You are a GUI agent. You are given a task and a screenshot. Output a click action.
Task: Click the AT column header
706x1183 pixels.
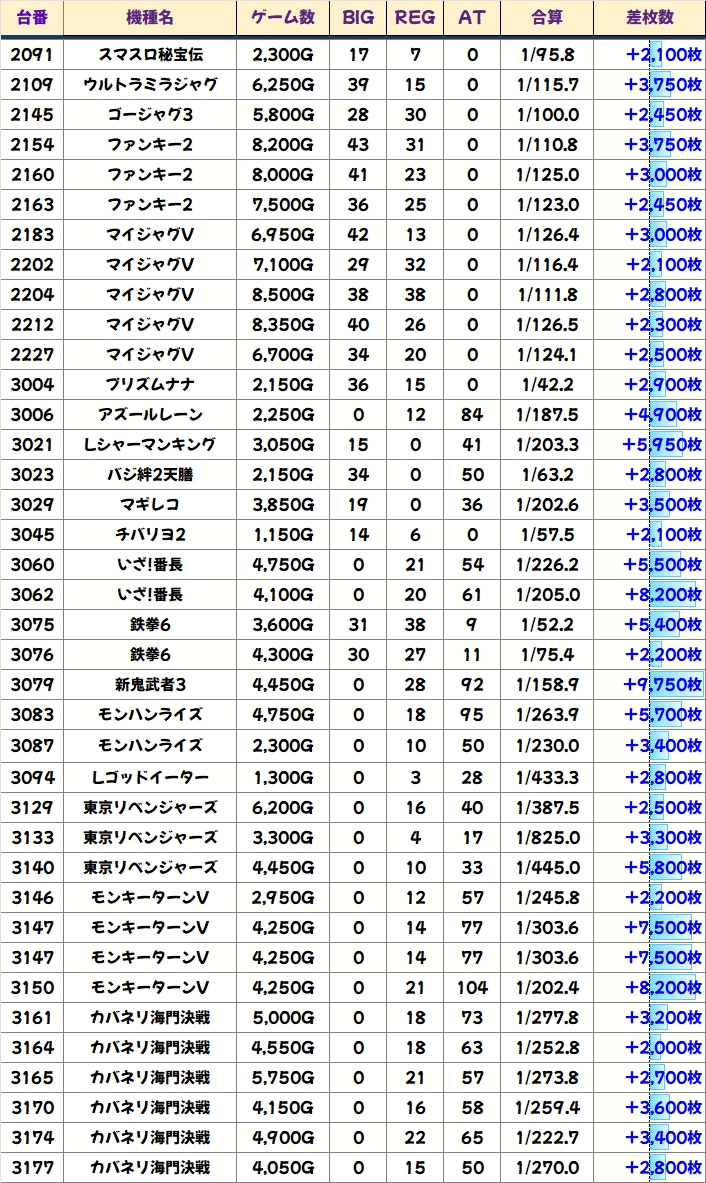[471, 18]
